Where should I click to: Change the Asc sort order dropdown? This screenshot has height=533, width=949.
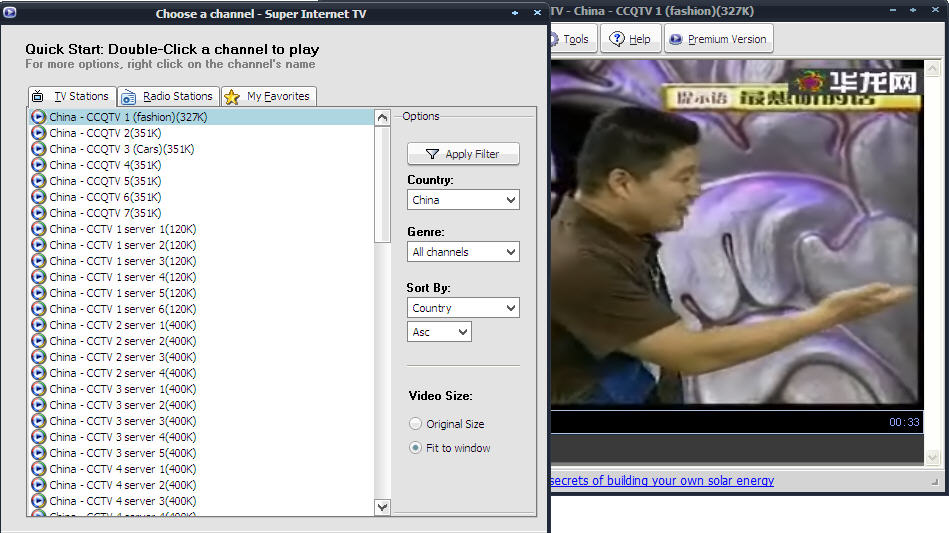point(440,332)
